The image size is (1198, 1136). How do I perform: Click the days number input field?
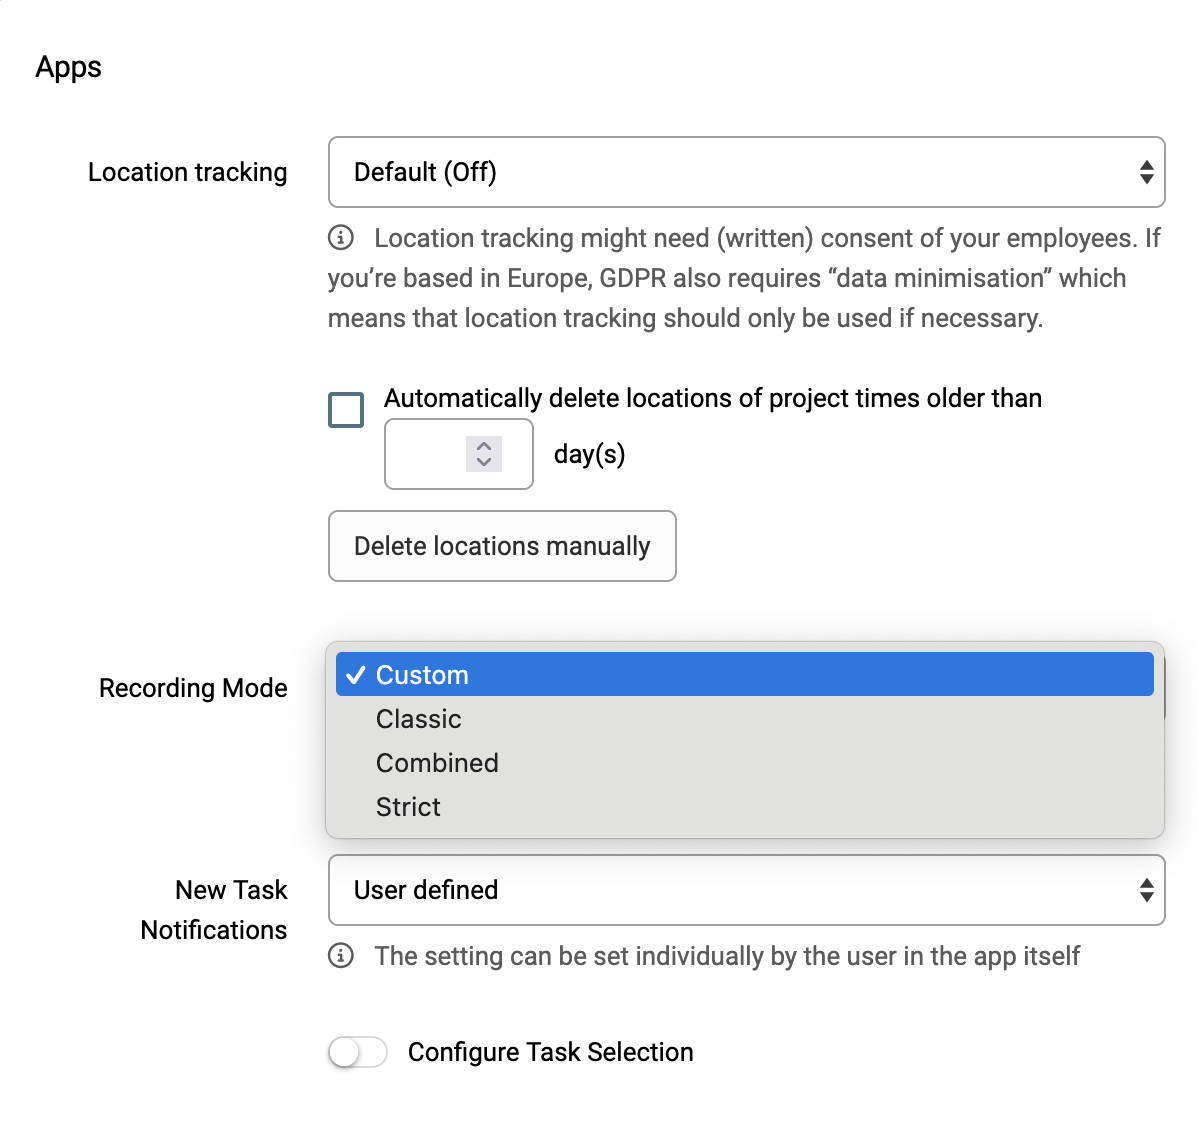(x=458, y=454)
